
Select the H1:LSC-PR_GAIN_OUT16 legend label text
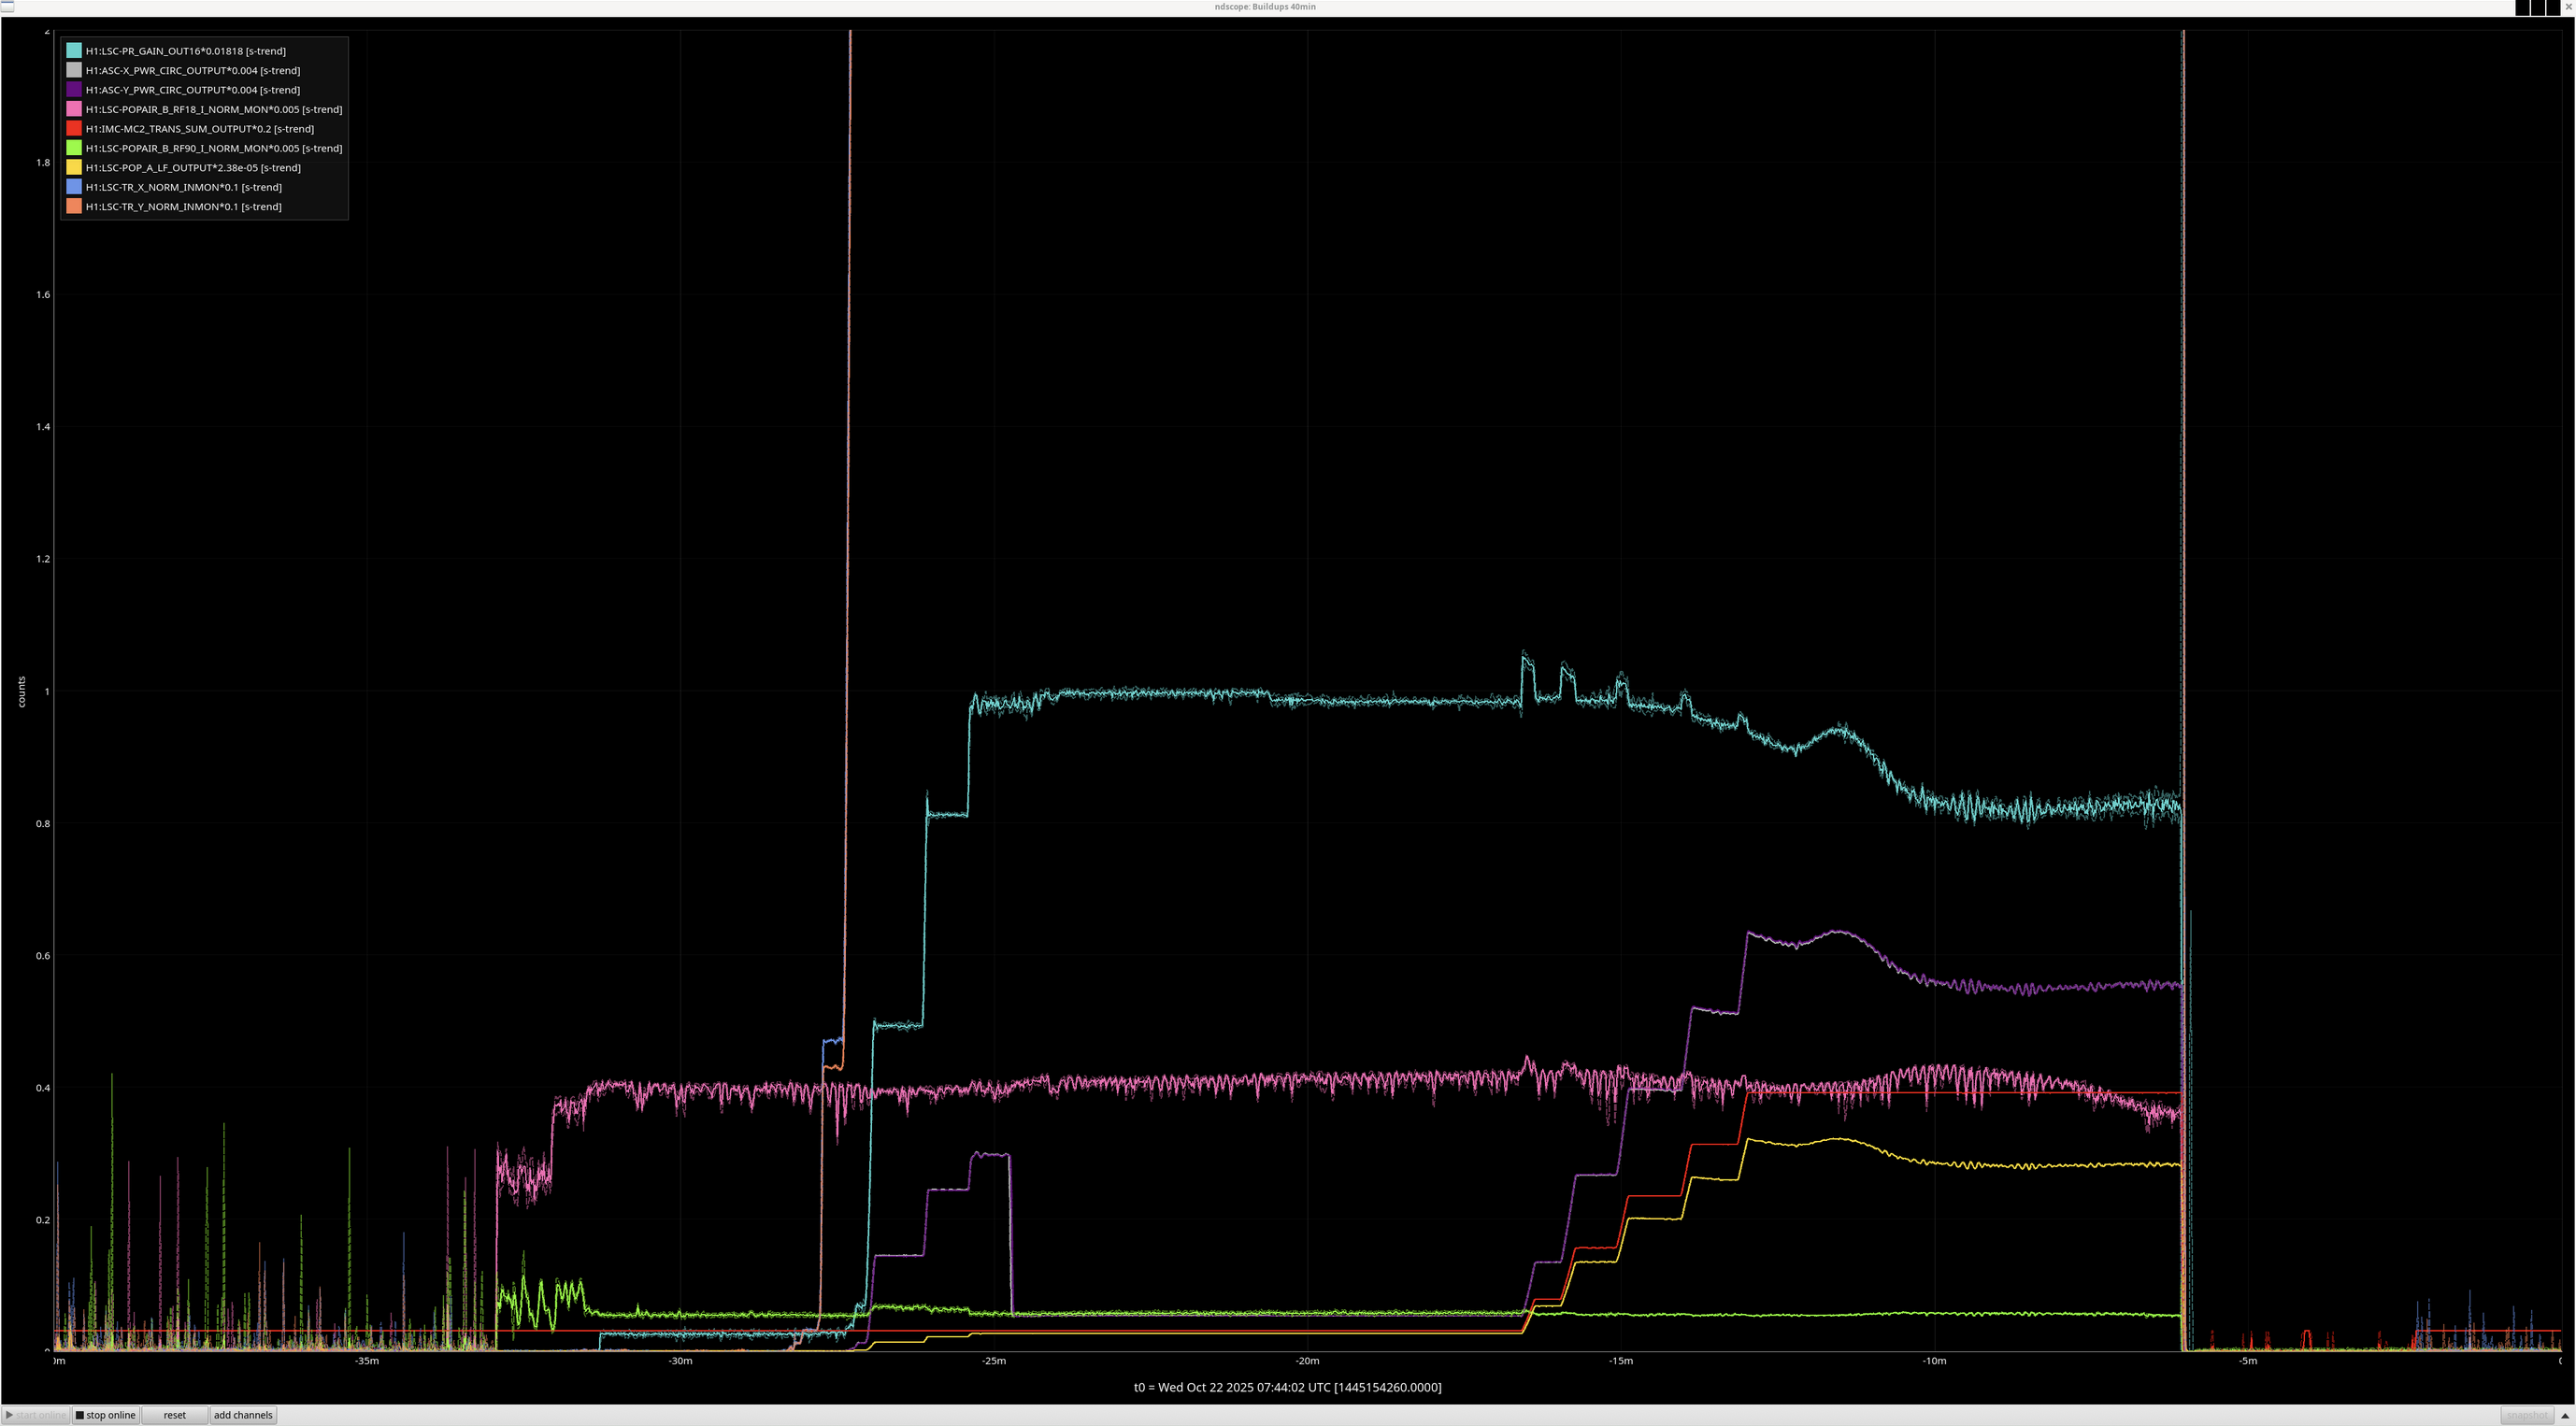click(x=185, y=51)
